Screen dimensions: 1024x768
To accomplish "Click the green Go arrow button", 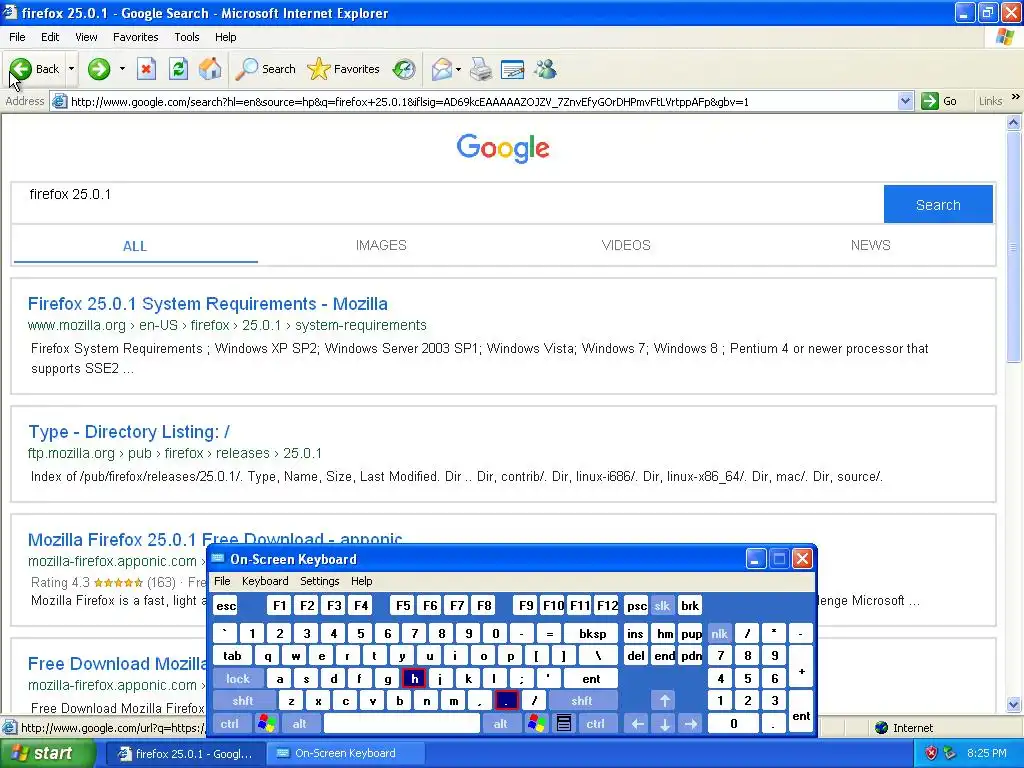I will (930, 101).
